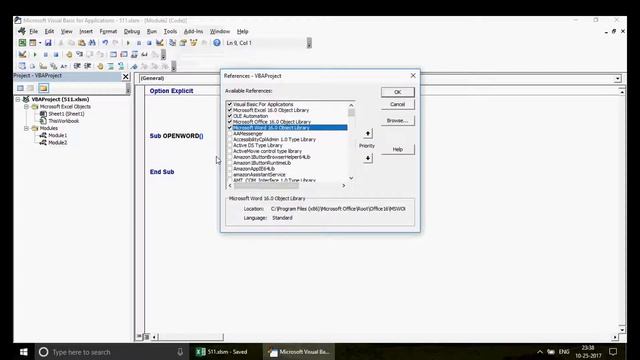Open the Properties Window toolbar icon
This screenshot has height=360, width=640.
(x=183, y=43)
